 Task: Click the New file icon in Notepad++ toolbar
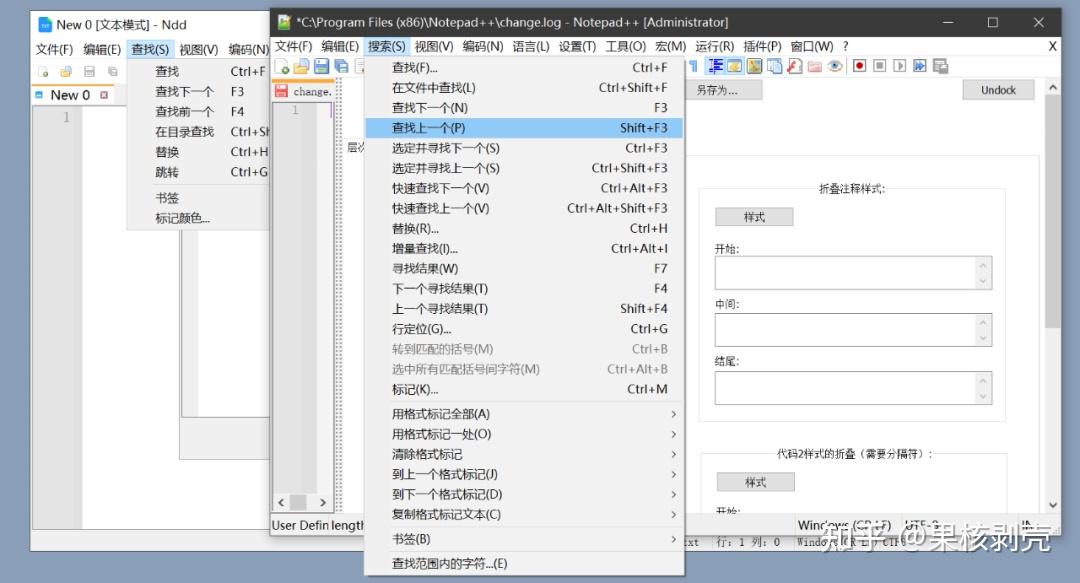(282, 66)
